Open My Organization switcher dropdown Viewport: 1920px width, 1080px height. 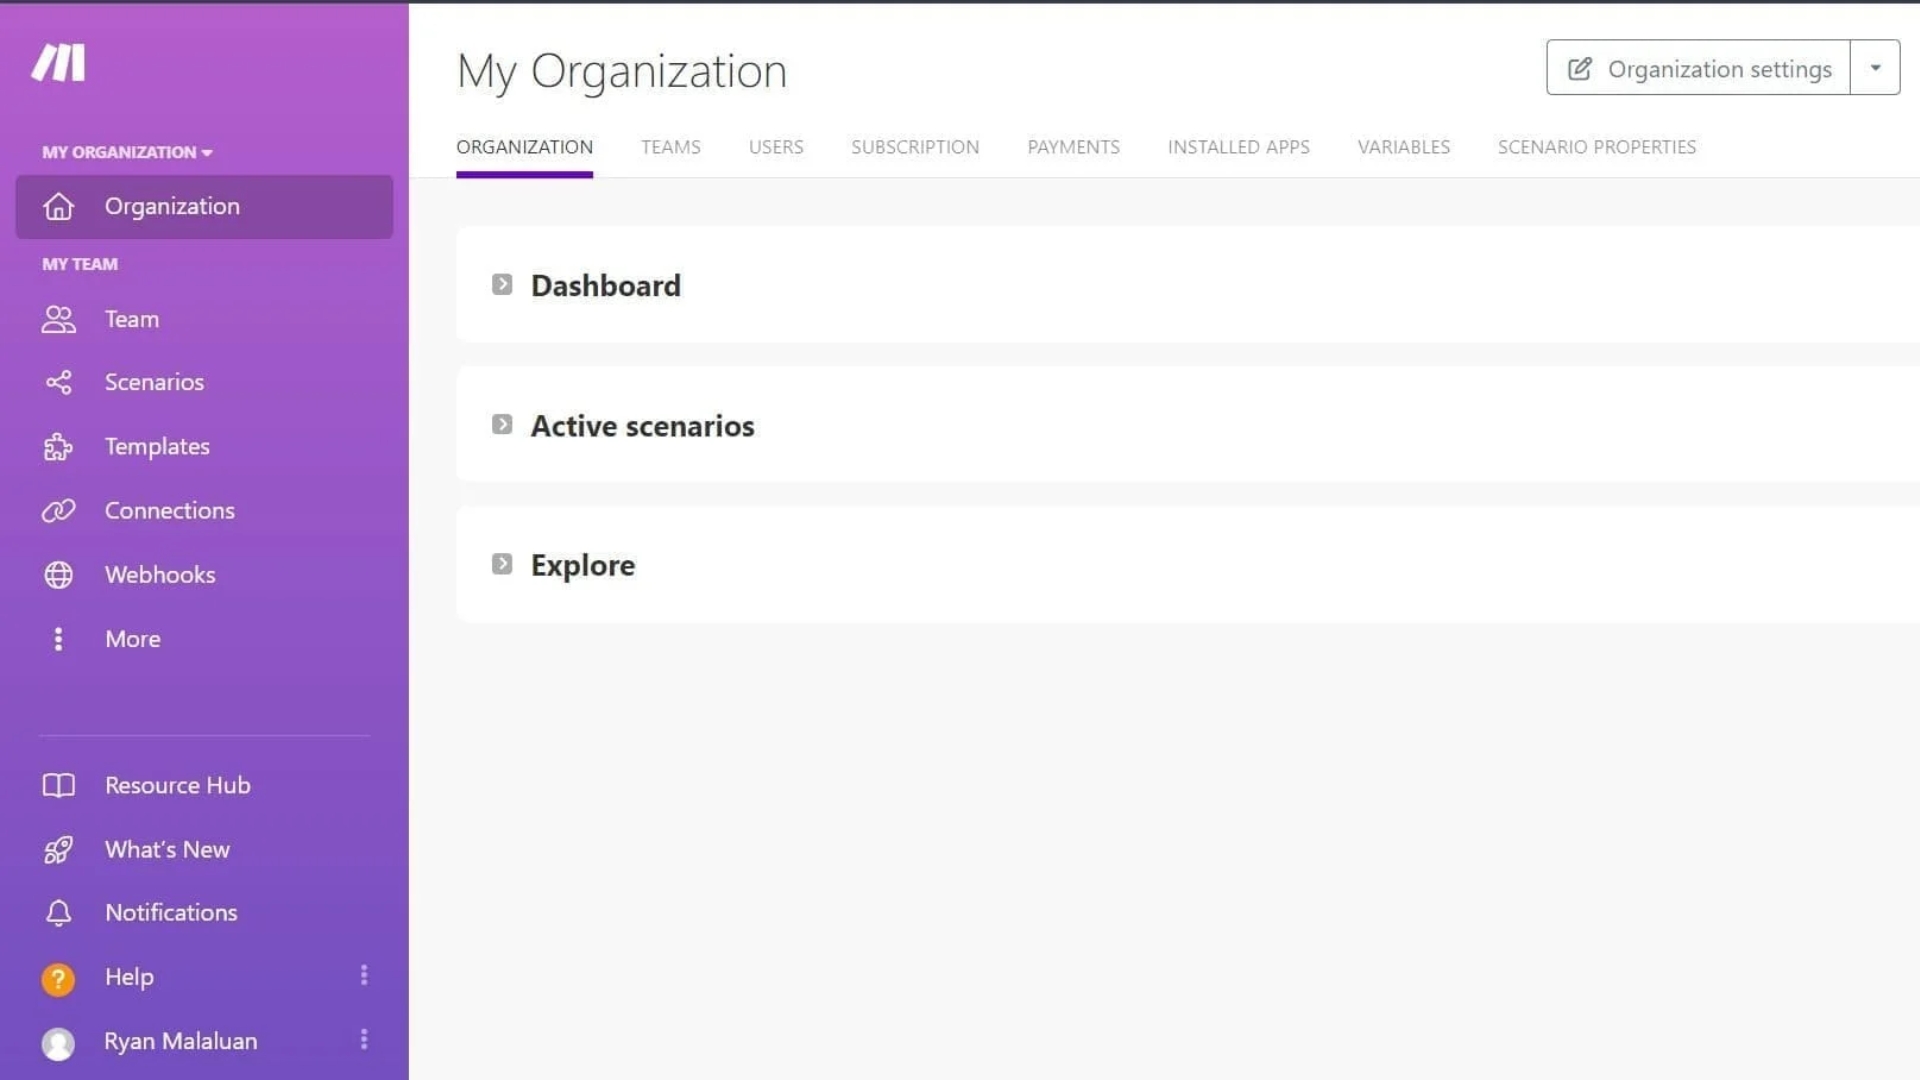point(127,152)
